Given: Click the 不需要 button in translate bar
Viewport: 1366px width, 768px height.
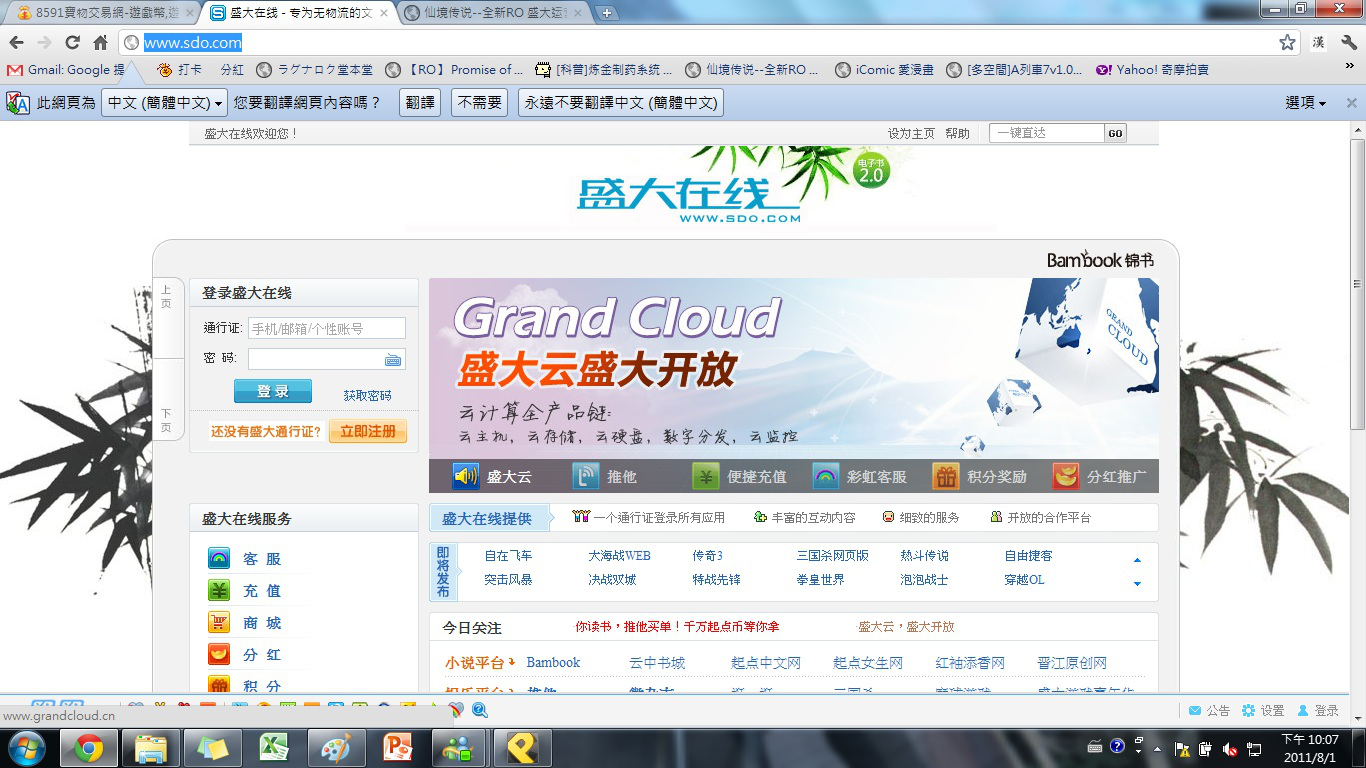Looking at the screenshot, I should pyautogui.click(x=479, y=103).
